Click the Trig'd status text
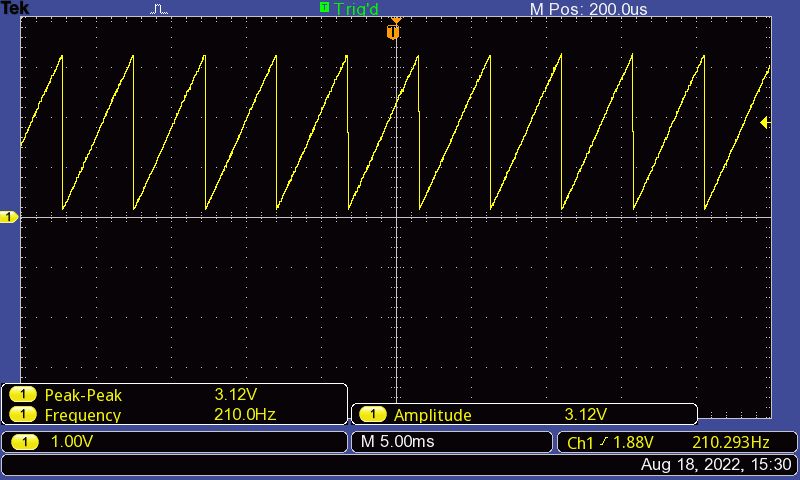Image resolution: width=800 pixels, height=480 pixels. coord(357,9)
